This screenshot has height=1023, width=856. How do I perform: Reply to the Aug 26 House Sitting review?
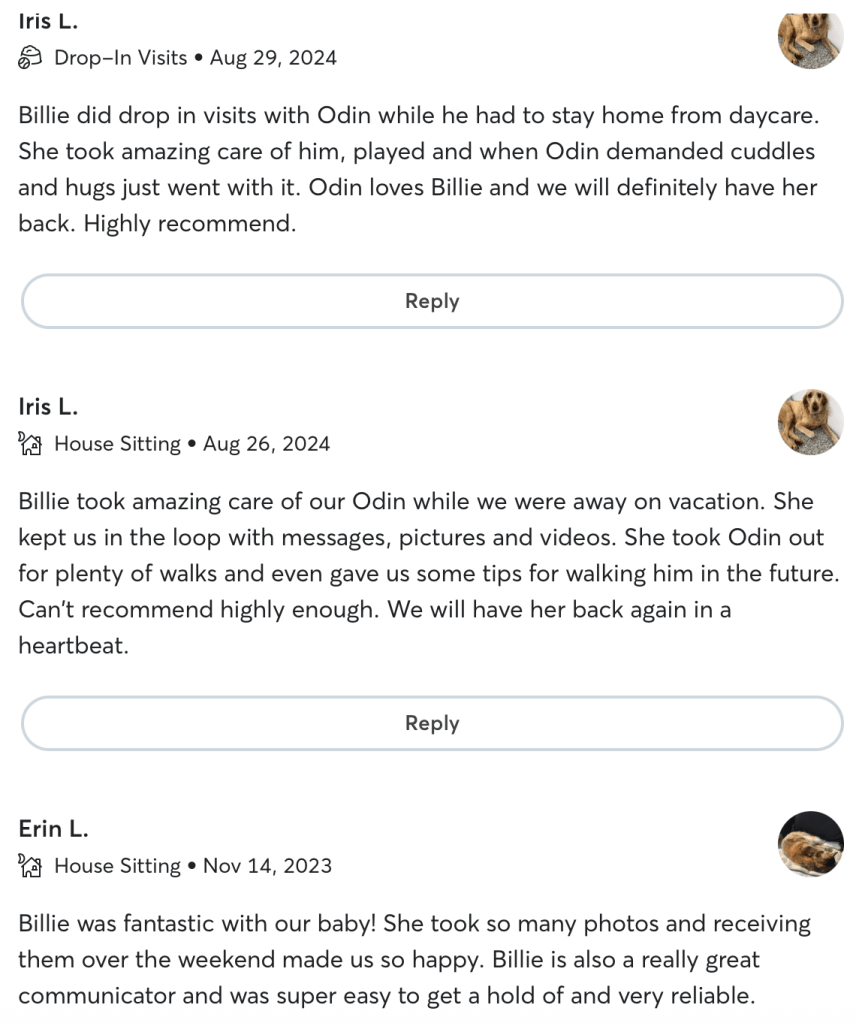pyautogui.click(x=432, y=723)
